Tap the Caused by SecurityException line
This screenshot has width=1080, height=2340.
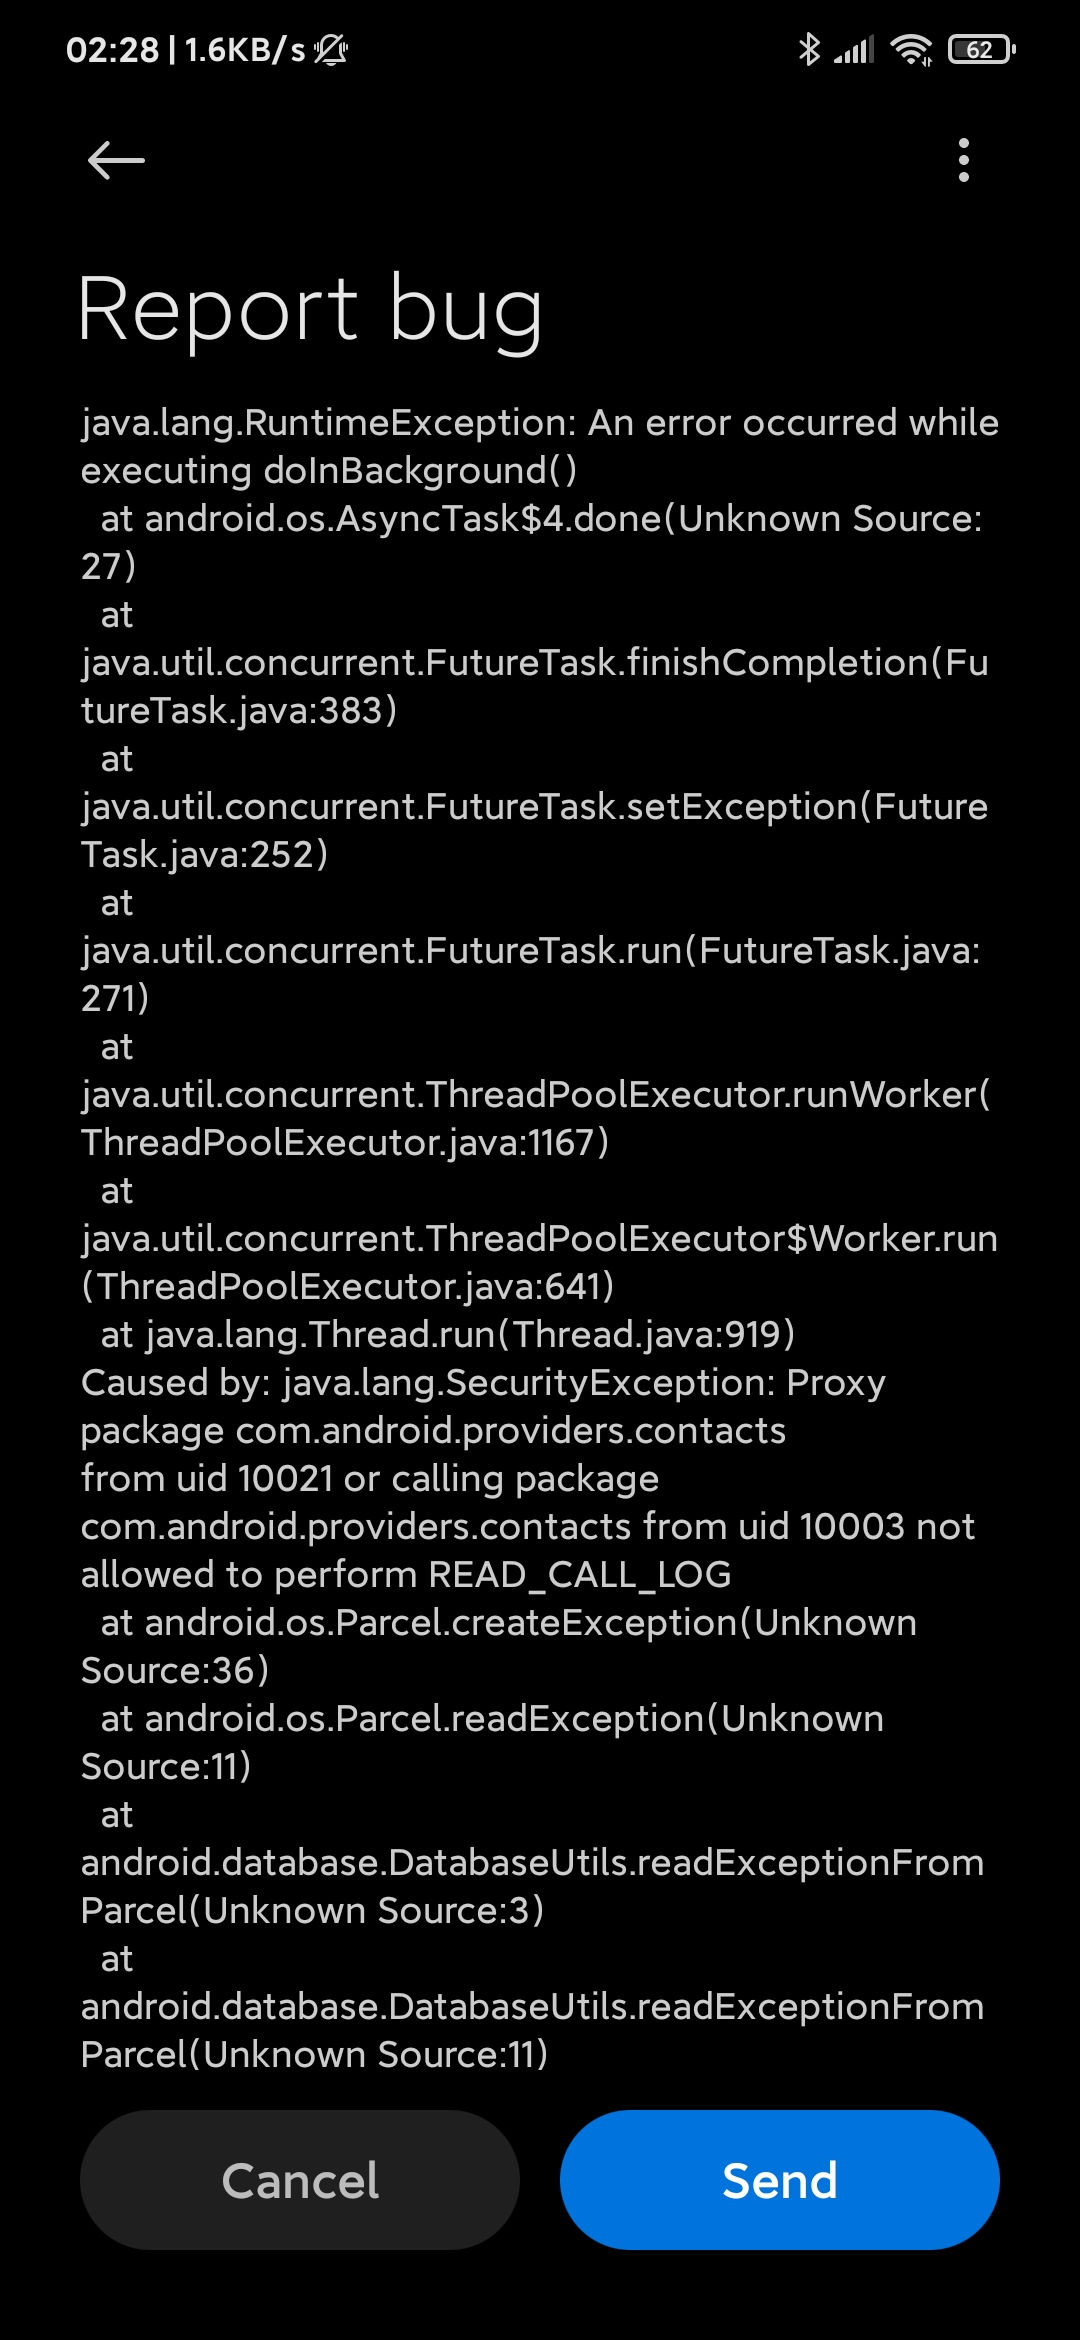484,1383
